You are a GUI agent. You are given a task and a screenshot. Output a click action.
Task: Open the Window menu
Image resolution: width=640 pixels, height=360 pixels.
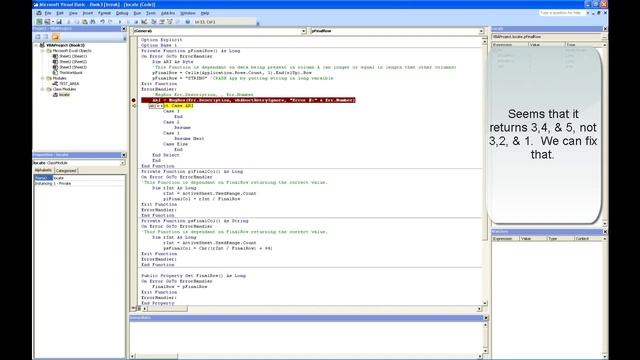[x=188, y=13]
